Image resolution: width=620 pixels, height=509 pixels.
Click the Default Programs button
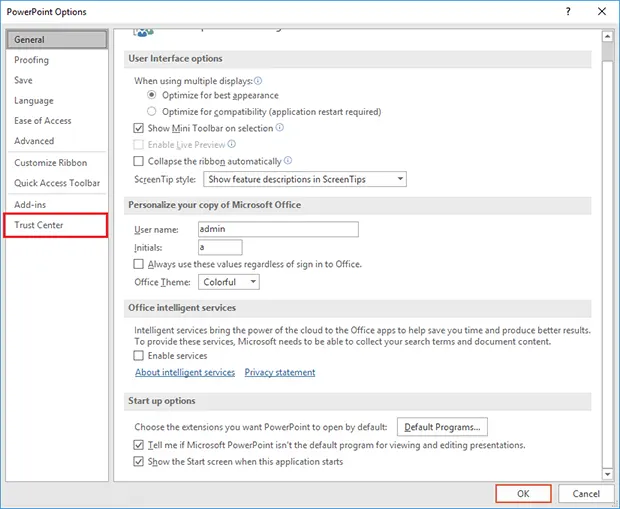(442, 427)
